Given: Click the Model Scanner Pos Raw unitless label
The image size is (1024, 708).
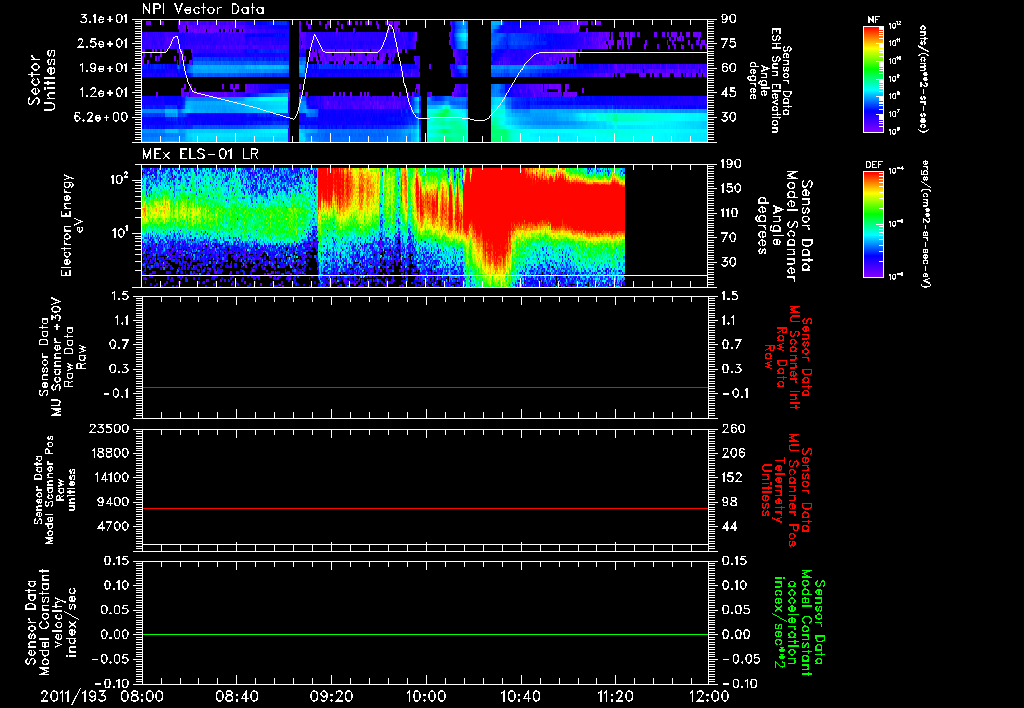Looking at the screenshot, I should (x=55, y=490).
